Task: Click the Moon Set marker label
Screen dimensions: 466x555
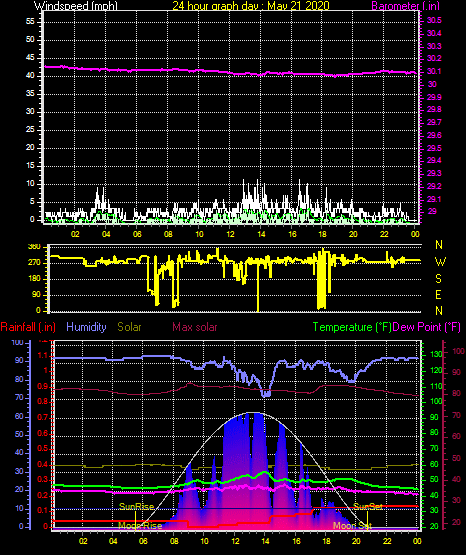Action: coord(352,526)
